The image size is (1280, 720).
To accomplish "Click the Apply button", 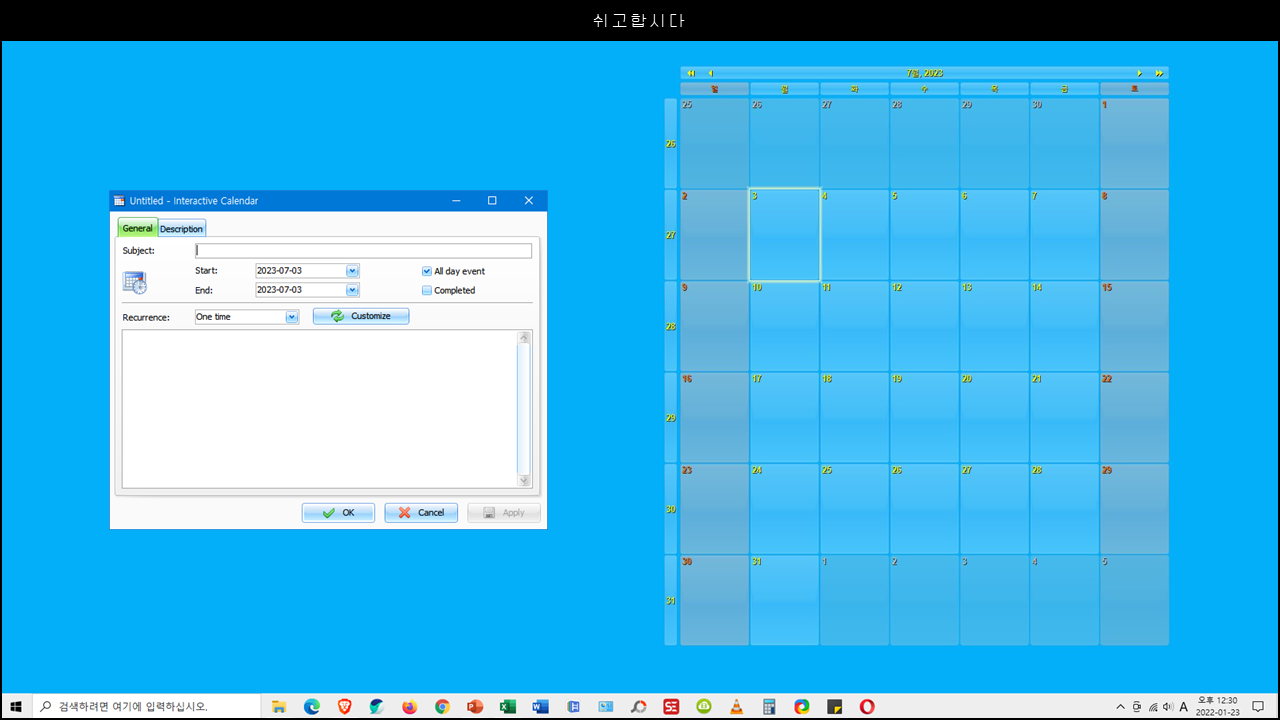I will 504,513.
